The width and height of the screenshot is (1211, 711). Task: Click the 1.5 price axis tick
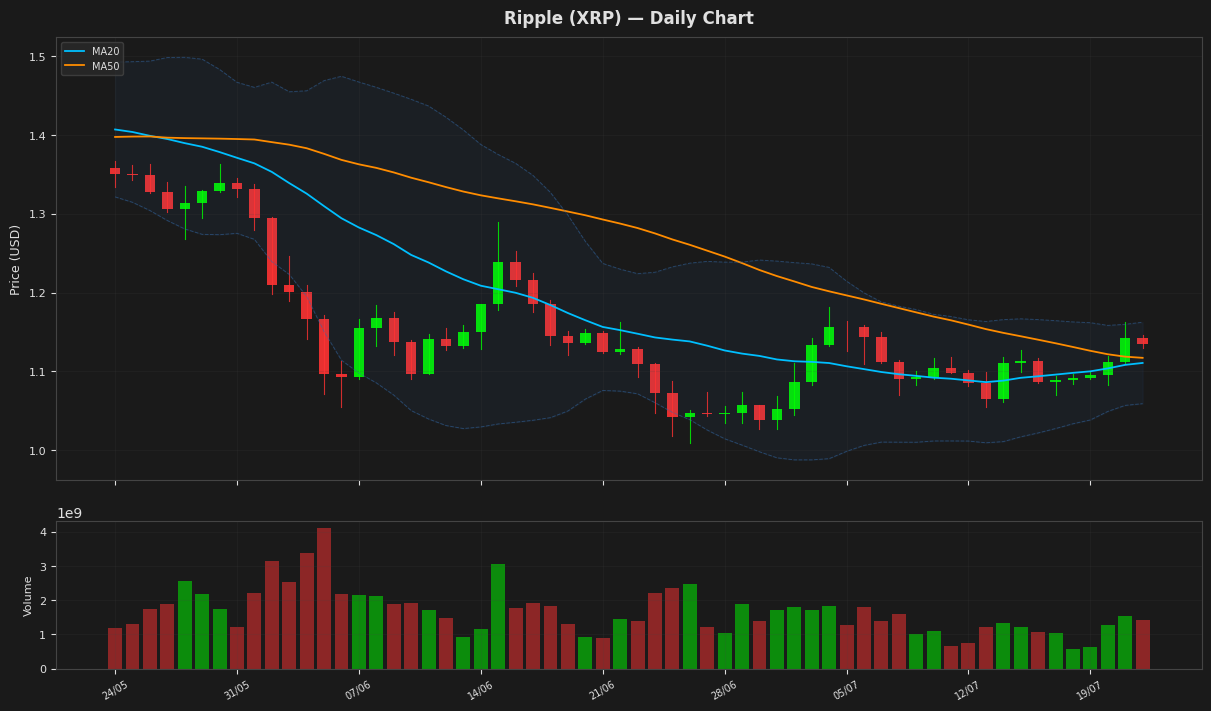click(x=37, y=57)
